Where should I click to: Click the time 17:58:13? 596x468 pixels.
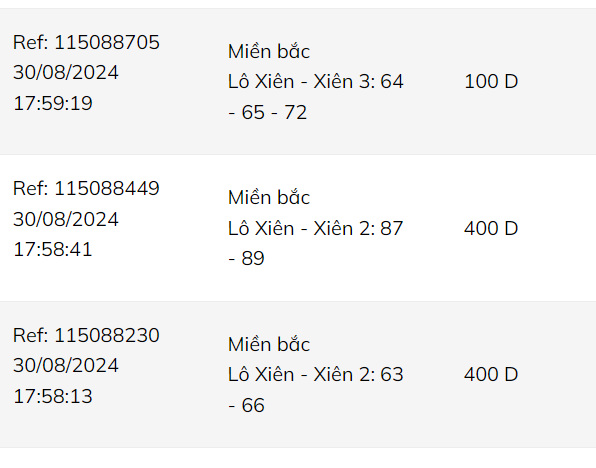[53, 397]
